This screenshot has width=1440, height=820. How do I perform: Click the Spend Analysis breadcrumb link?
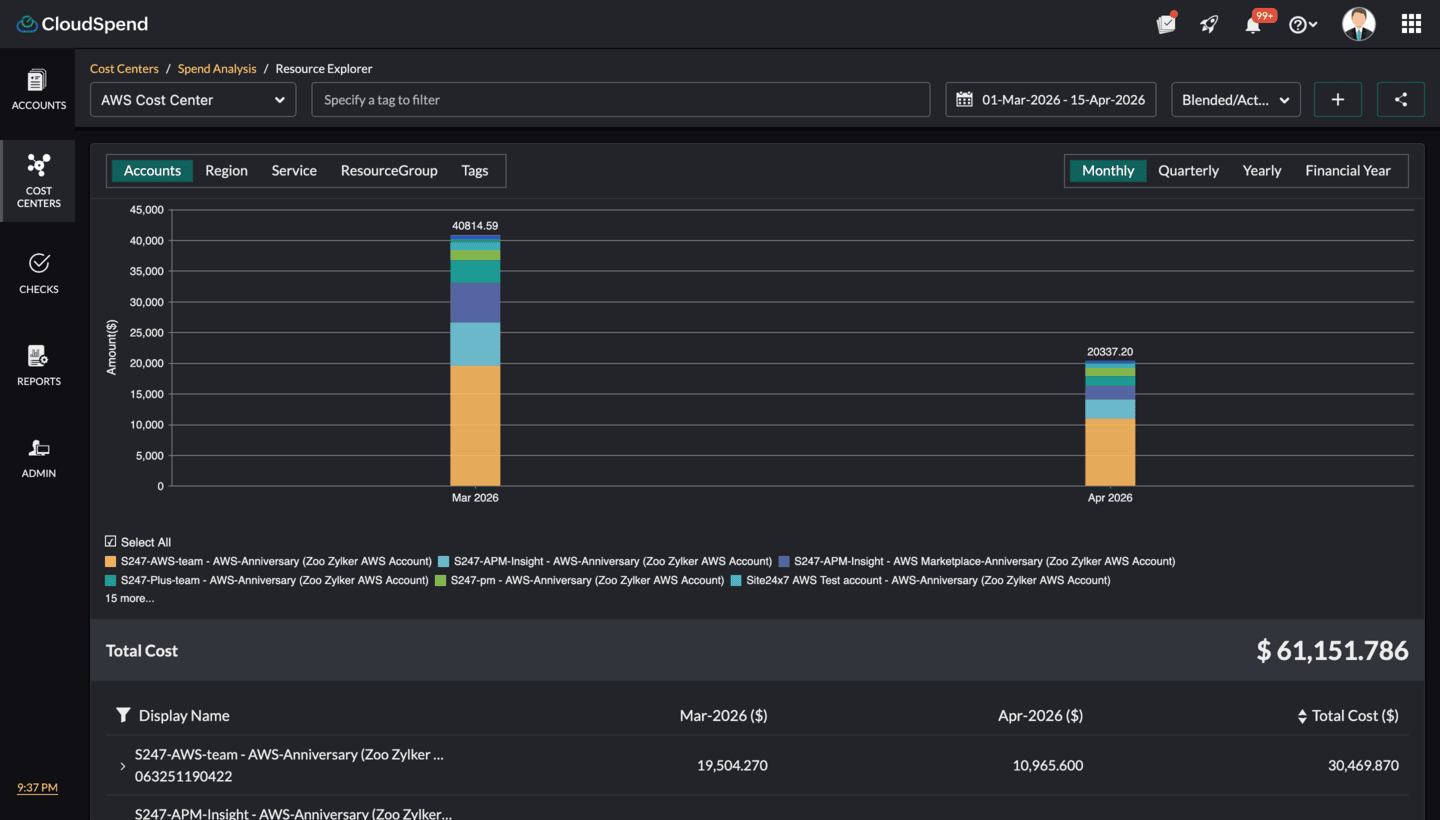tap(217, 69)
